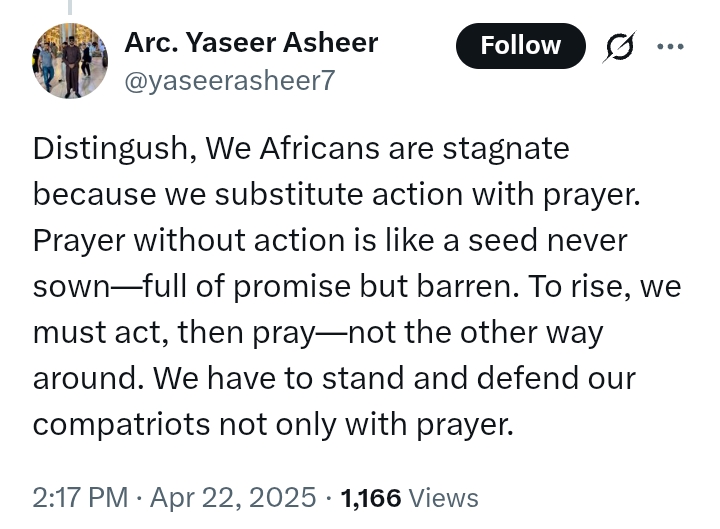Open the Grok explain-this-post icon

point(619,46)
